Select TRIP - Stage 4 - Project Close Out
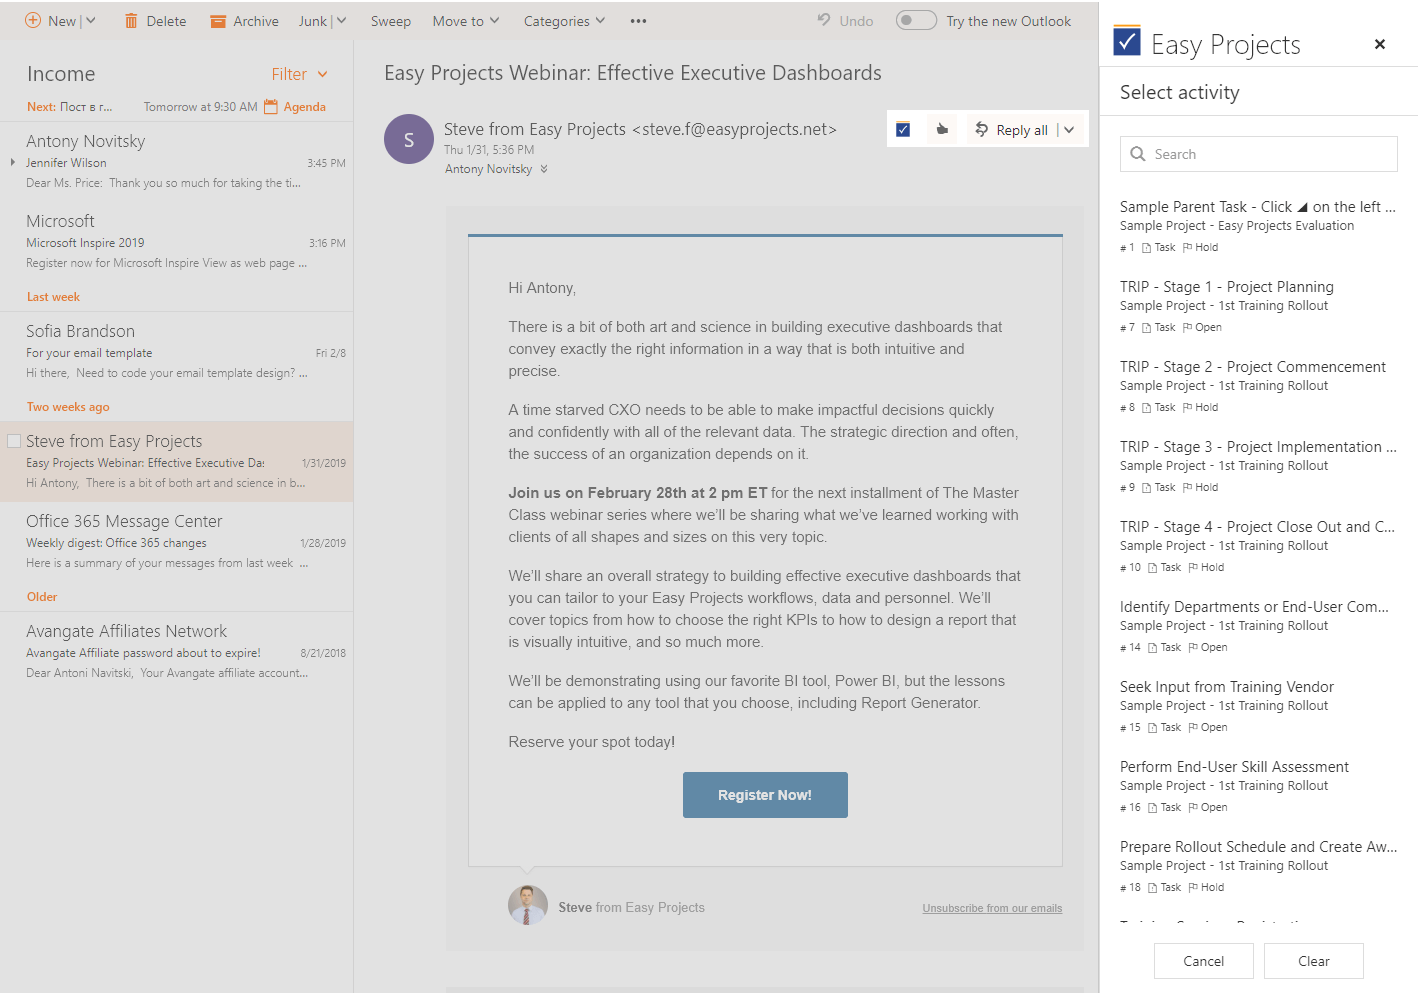The height and width of the screenshot is (996, 1419). [1258, 546]
